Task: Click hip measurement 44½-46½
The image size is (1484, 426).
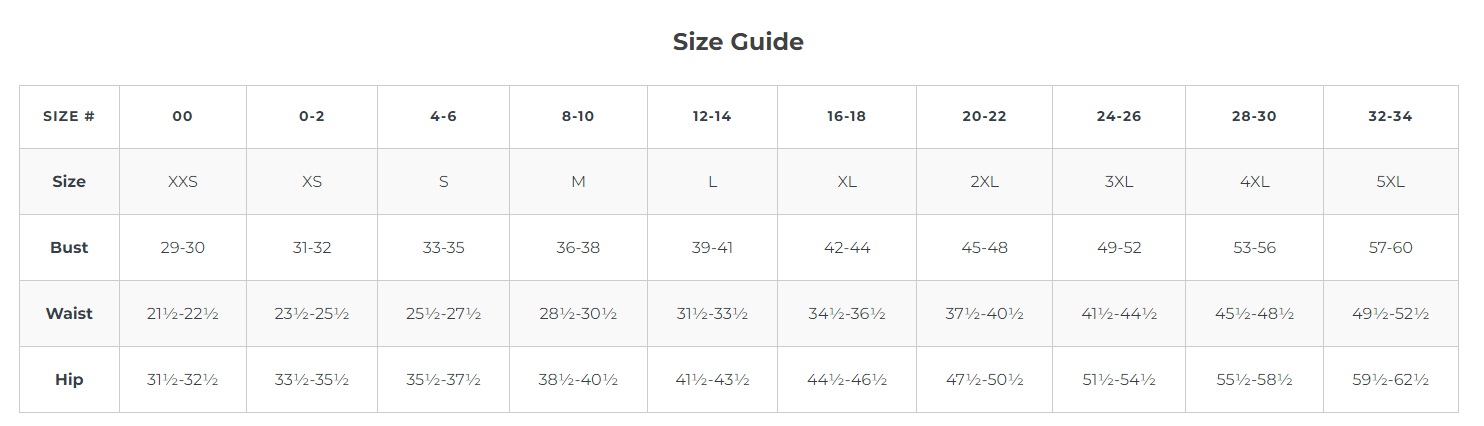Action: tap(846, 380)
